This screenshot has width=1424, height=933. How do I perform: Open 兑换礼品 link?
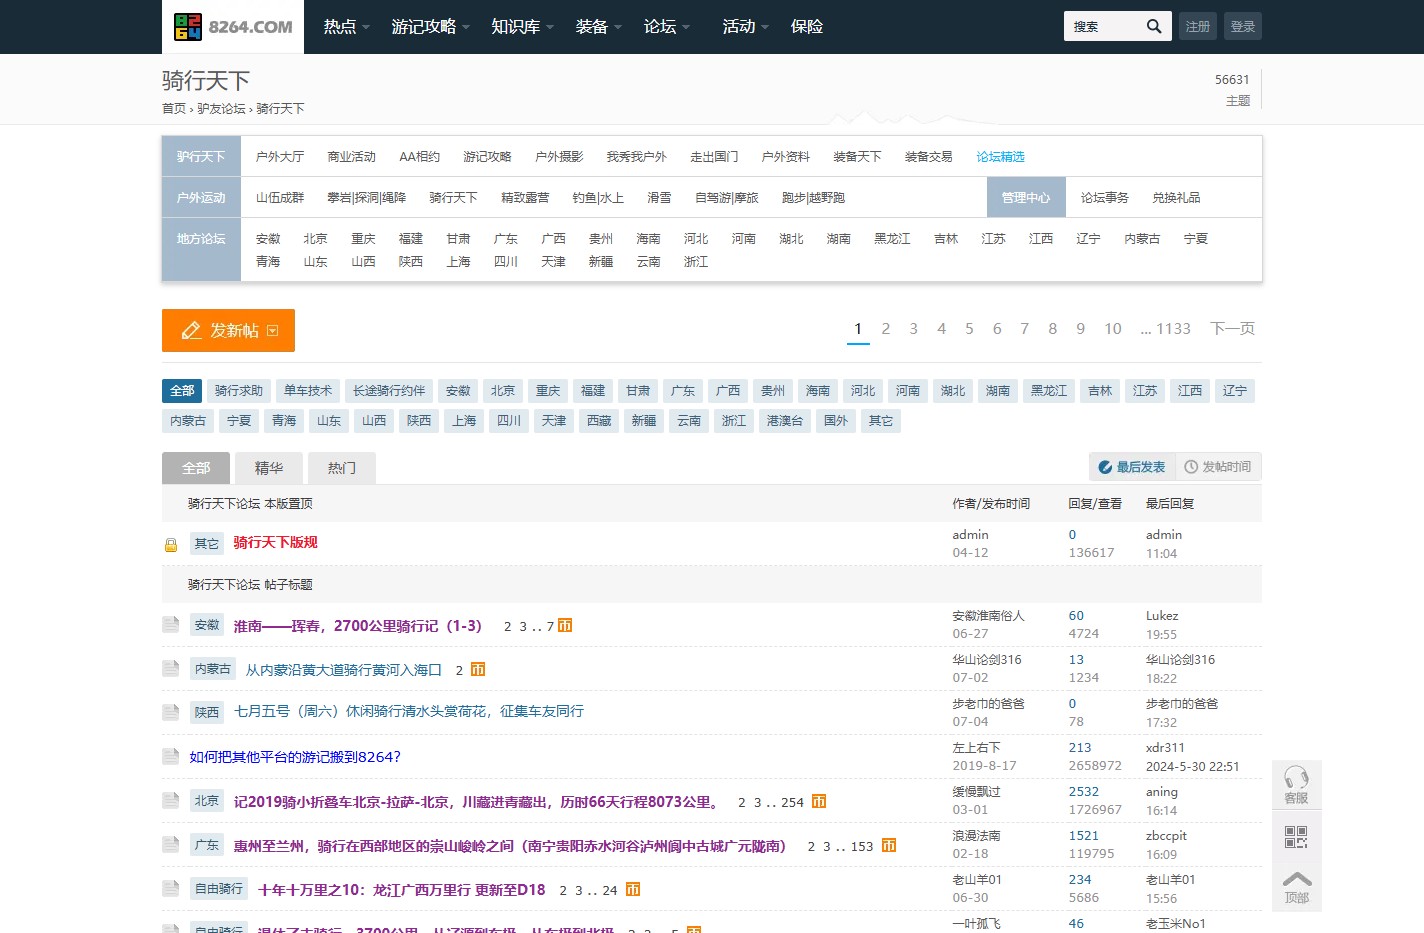coord(1176,198)
